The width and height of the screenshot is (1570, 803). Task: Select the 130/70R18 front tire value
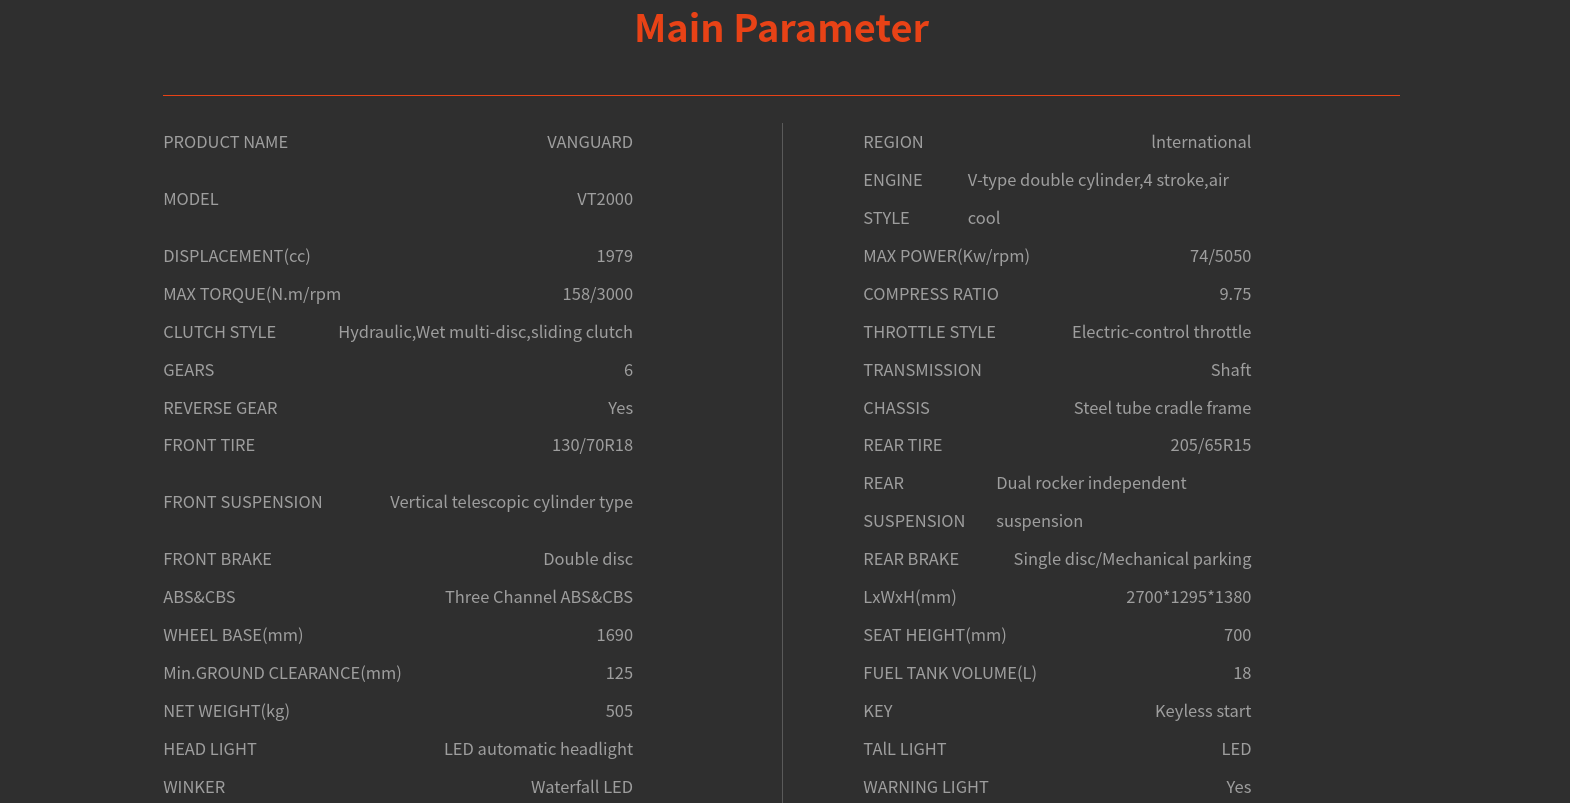click(592, 445)
